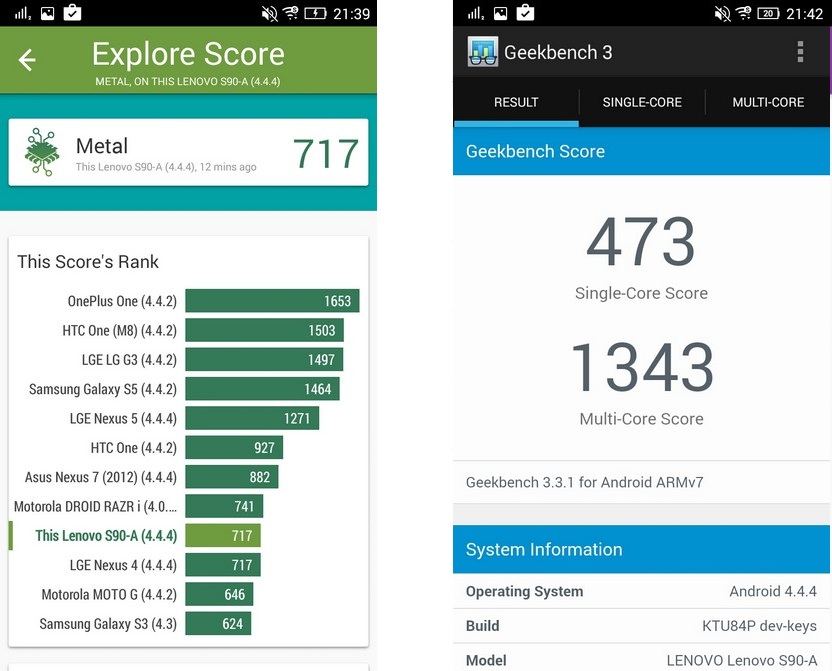Screen dimensions: 832x671
Task: Tap the Wi-Fi icon in left status bar
Action: [x=291, y=13]
